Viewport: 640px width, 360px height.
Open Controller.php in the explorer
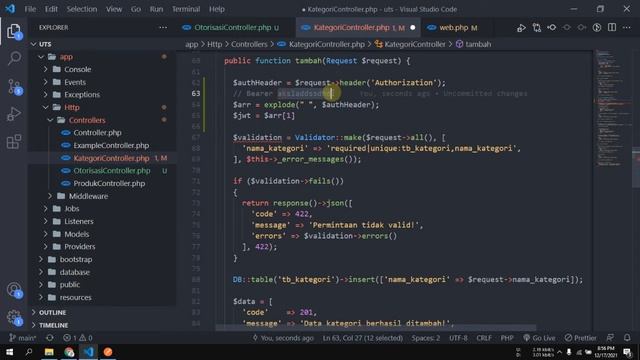97,133
